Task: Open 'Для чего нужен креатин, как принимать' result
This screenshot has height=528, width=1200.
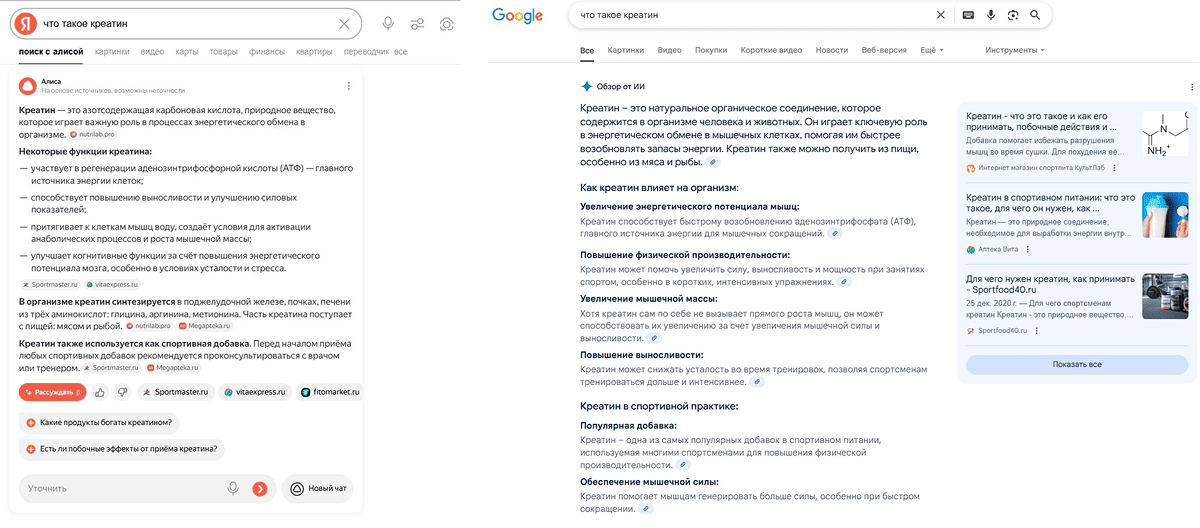Action: [1048, 285]
